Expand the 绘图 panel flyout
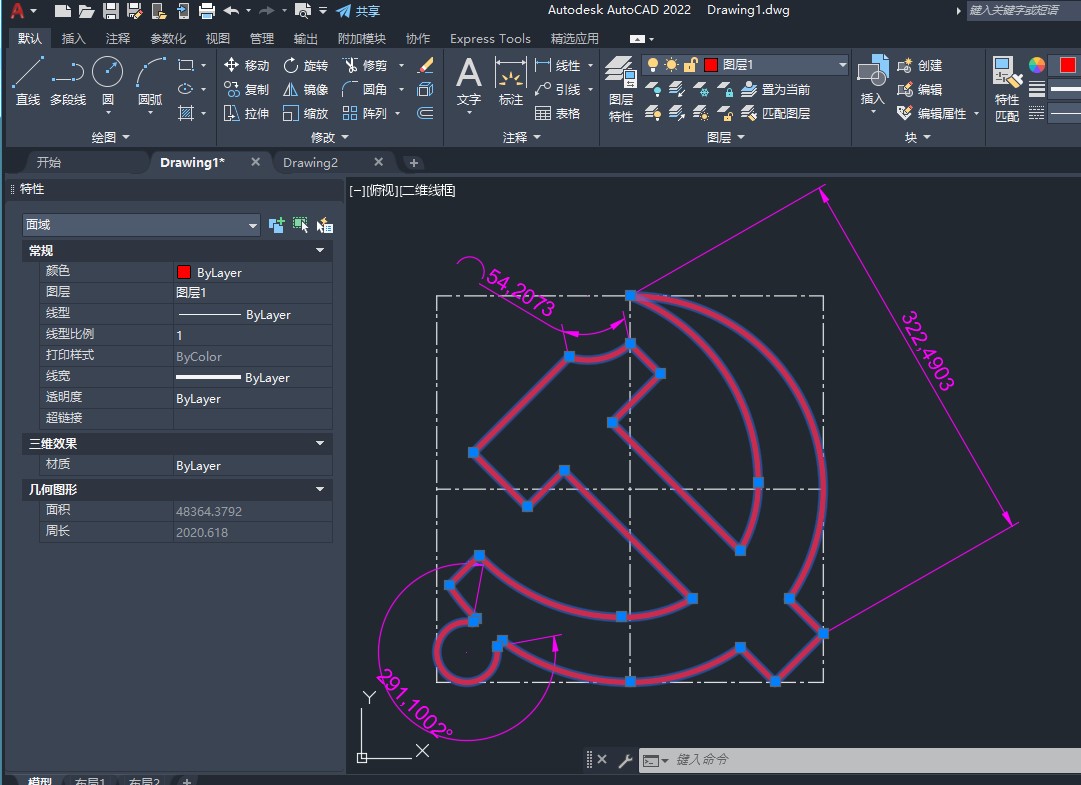This screenshot has height=785, width=1081. tap(110, 137)
